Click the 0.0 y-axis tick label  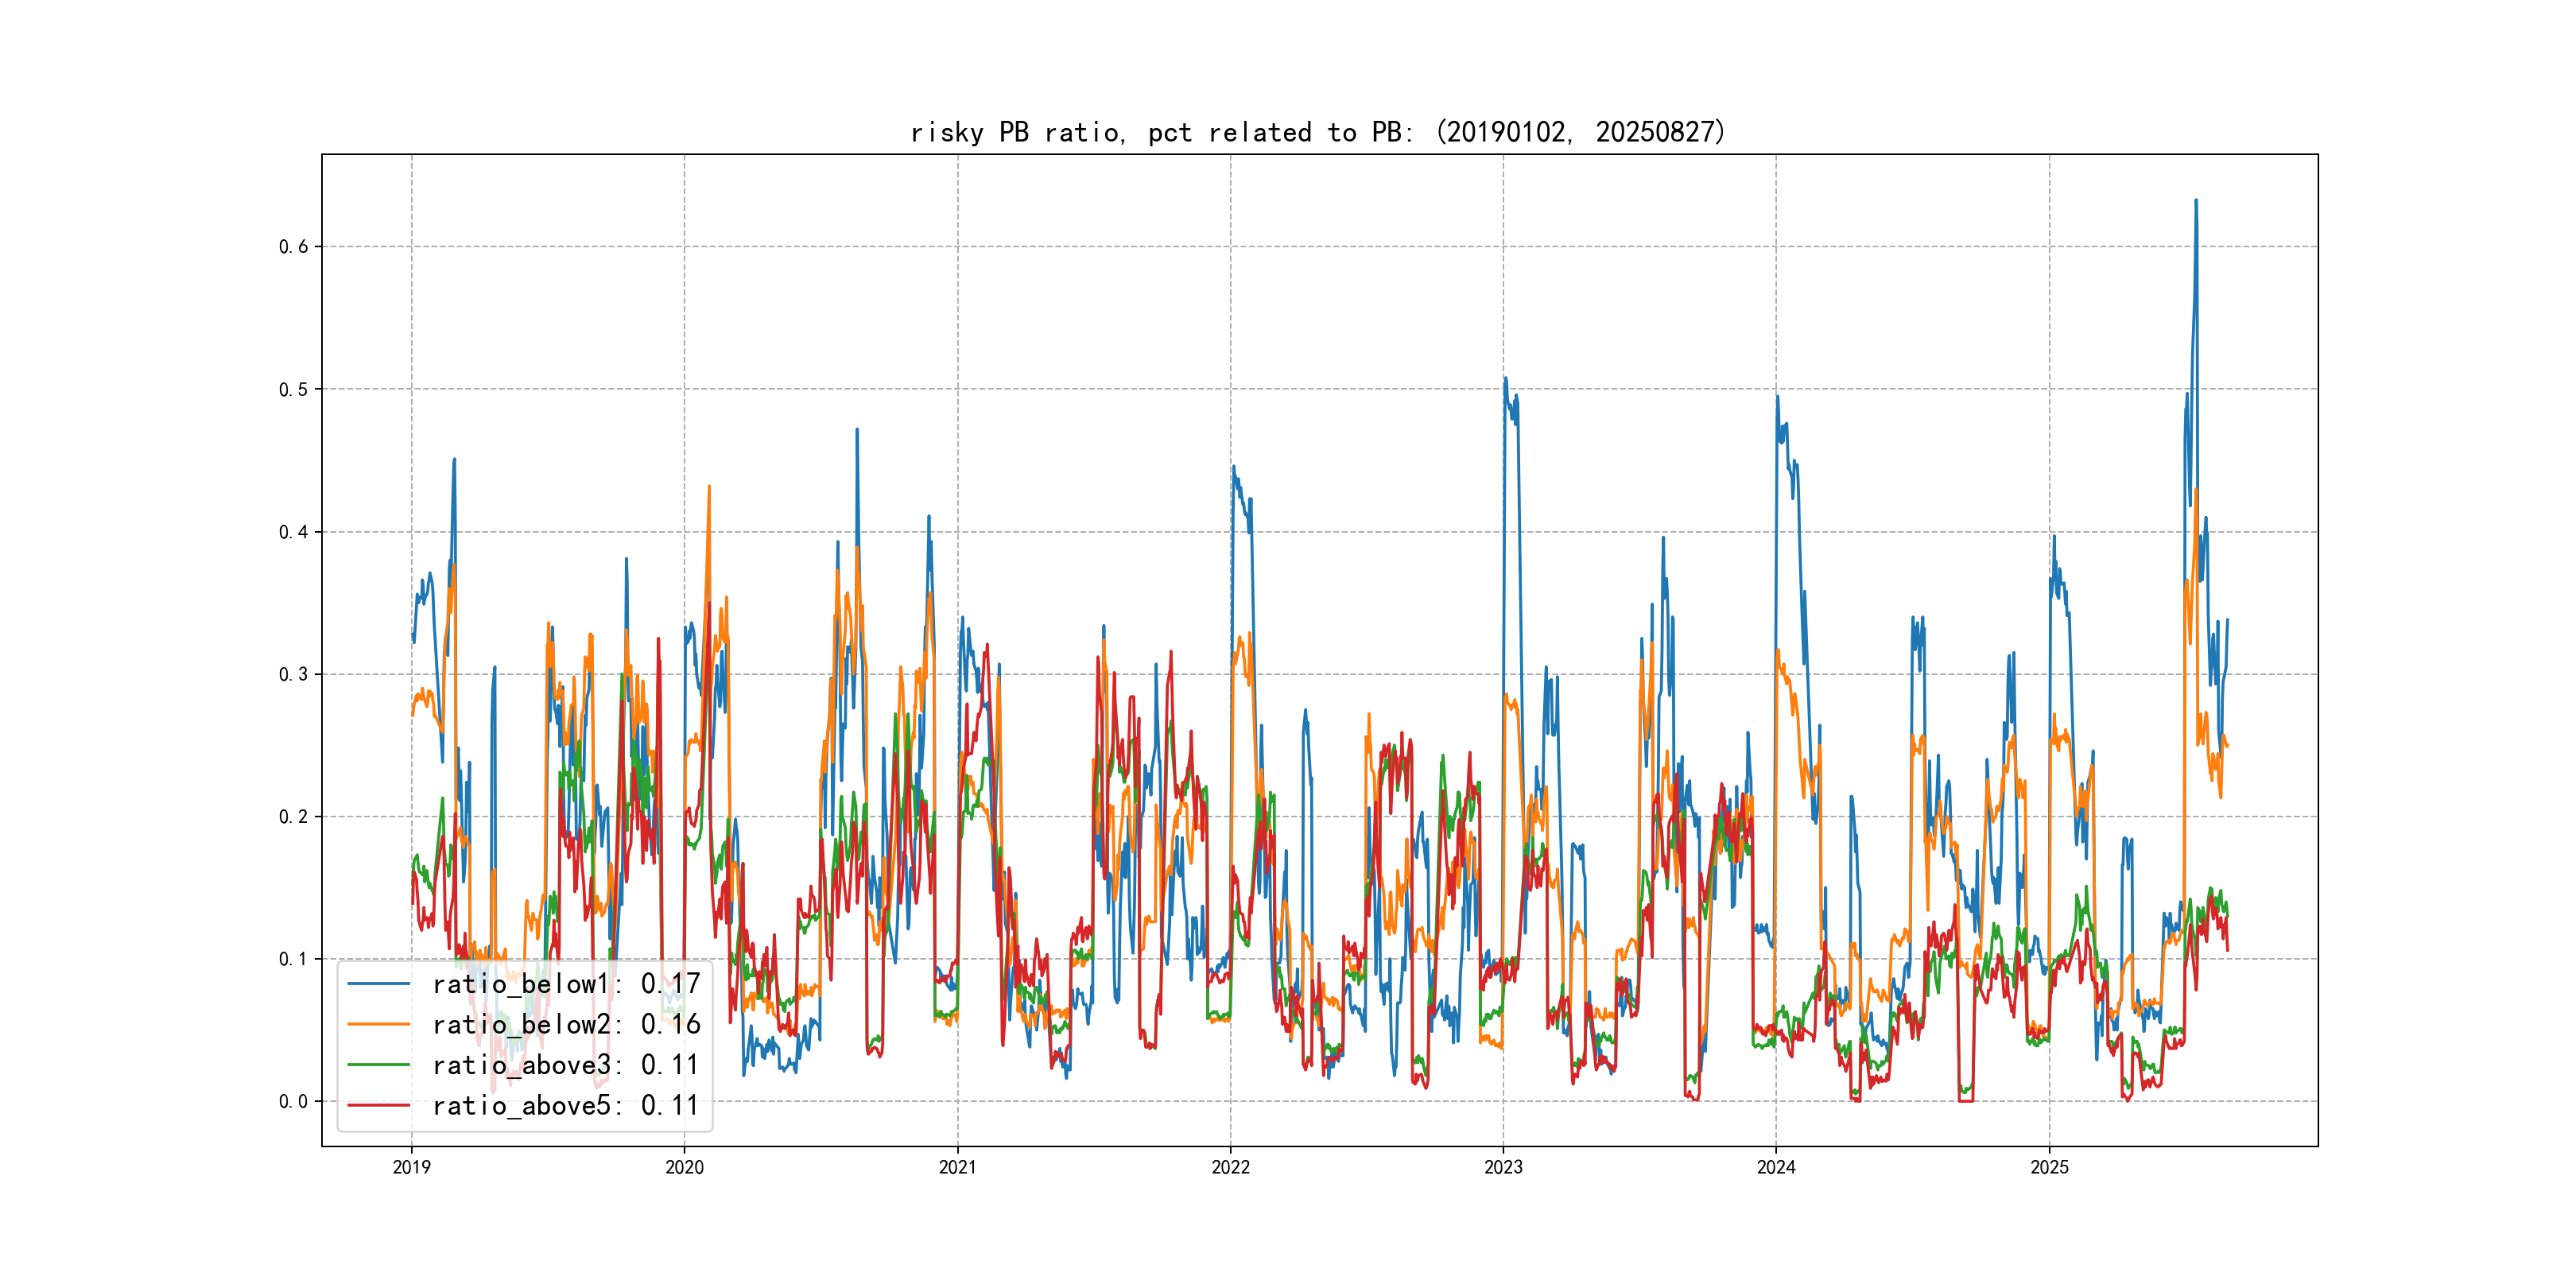click(293, 1102)
